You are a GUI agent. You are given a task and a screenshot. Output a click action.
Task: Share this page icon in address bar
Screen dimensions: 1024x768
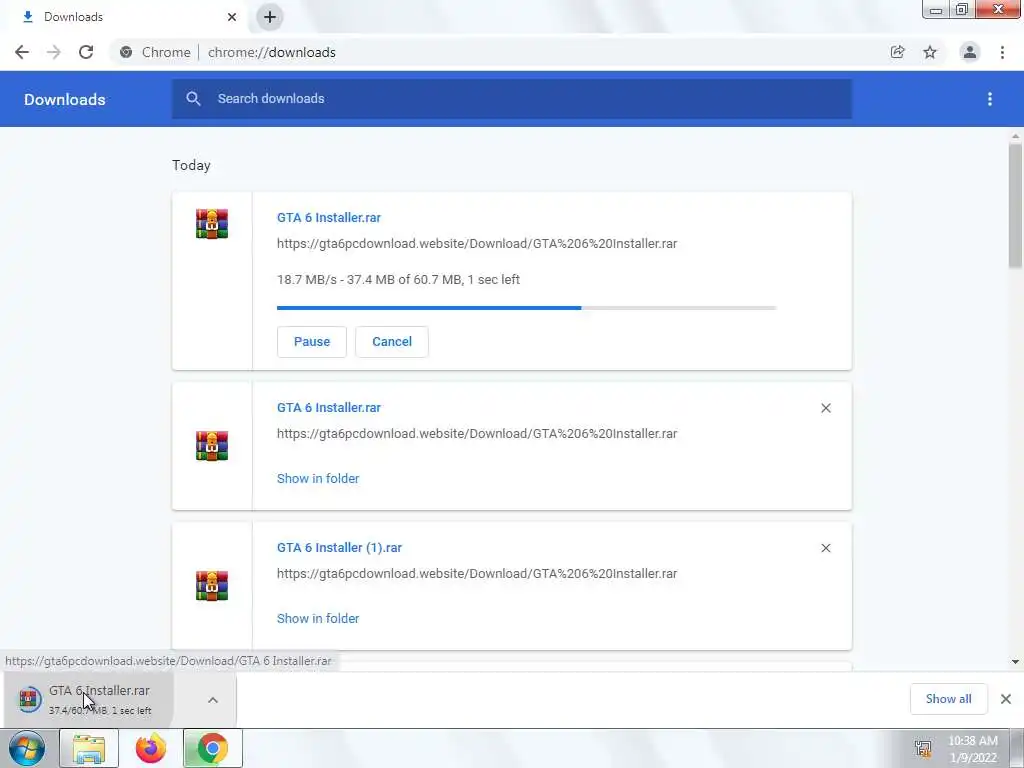pos(897,52)
